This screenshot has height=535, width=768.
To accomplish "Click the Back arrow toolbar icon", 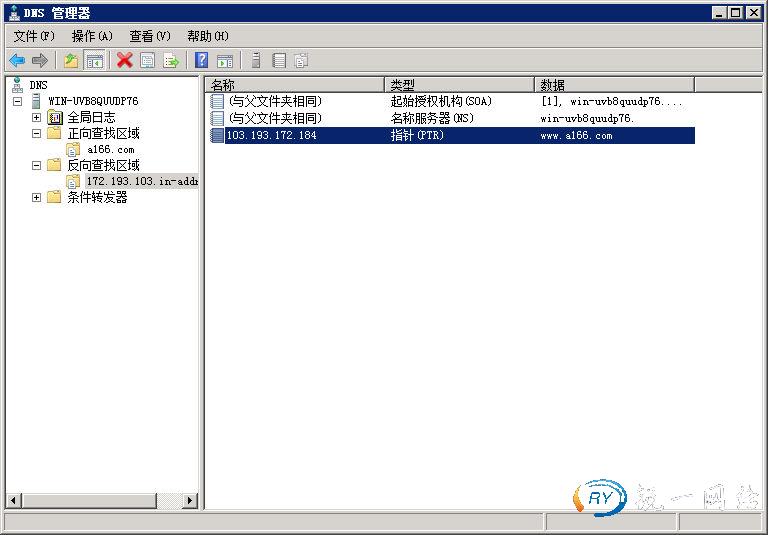I will [17, 61].
